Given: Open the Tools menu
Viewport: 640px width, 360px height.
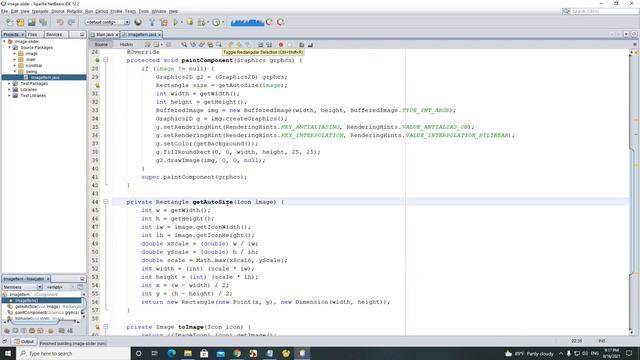Looking at the screenshot, I should point(144,11).
